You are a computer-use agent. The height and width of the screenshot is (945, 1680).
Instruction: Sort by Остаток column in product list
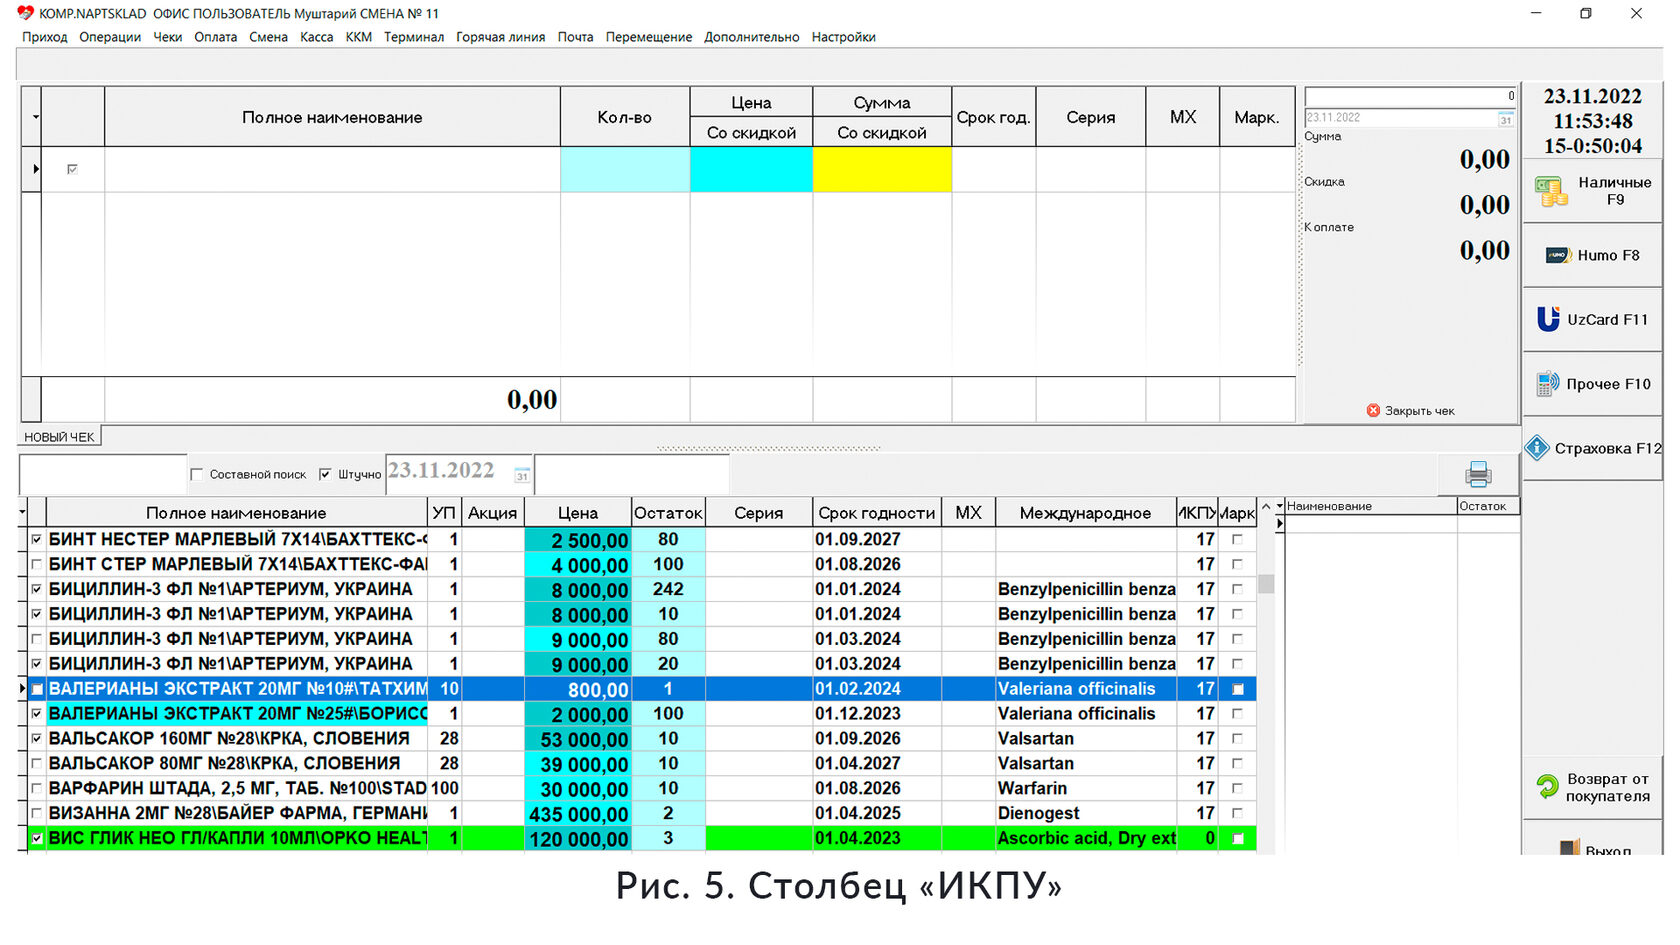click(x=668, y=512)
